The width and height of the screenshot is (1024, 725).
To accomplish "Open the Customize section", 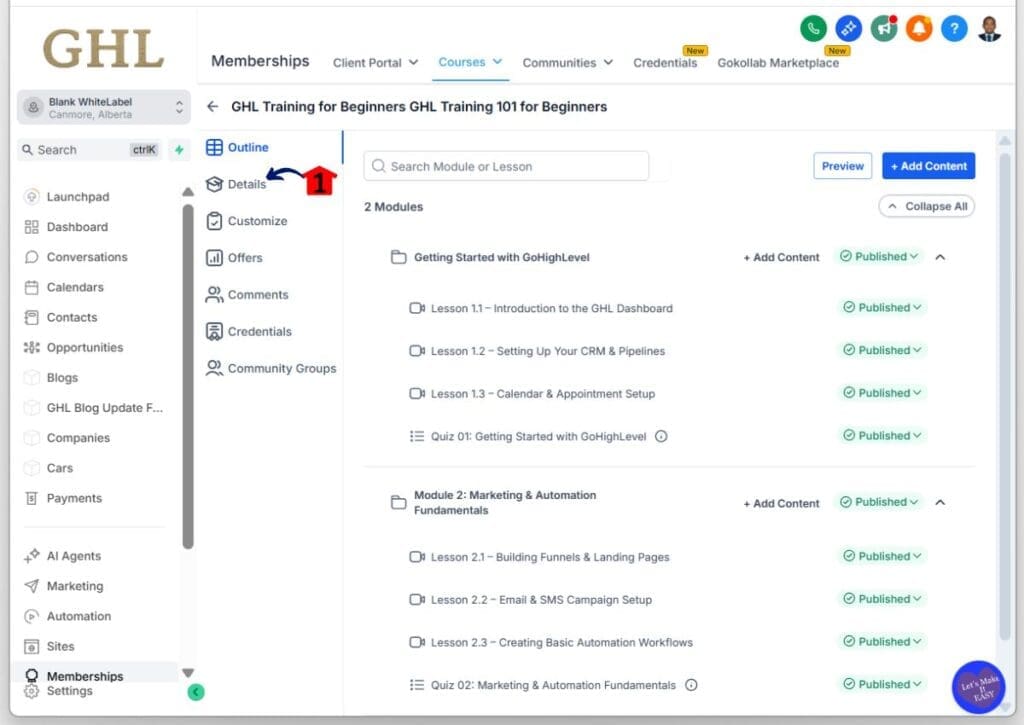I will 257,221.
